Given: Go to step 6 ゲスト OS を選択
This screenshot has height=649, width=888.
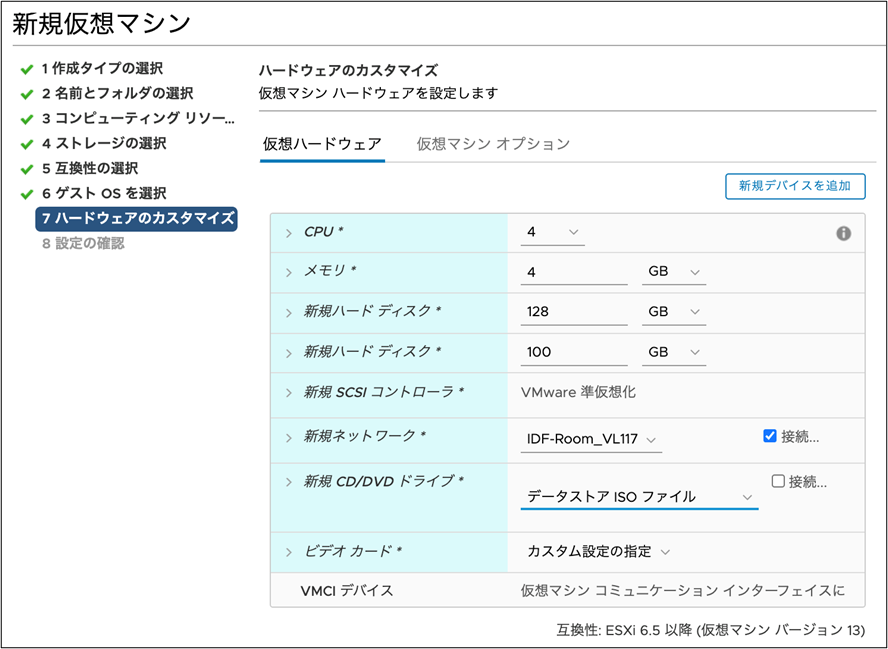Looking at the screenshot, I should (x=104, y=193).
